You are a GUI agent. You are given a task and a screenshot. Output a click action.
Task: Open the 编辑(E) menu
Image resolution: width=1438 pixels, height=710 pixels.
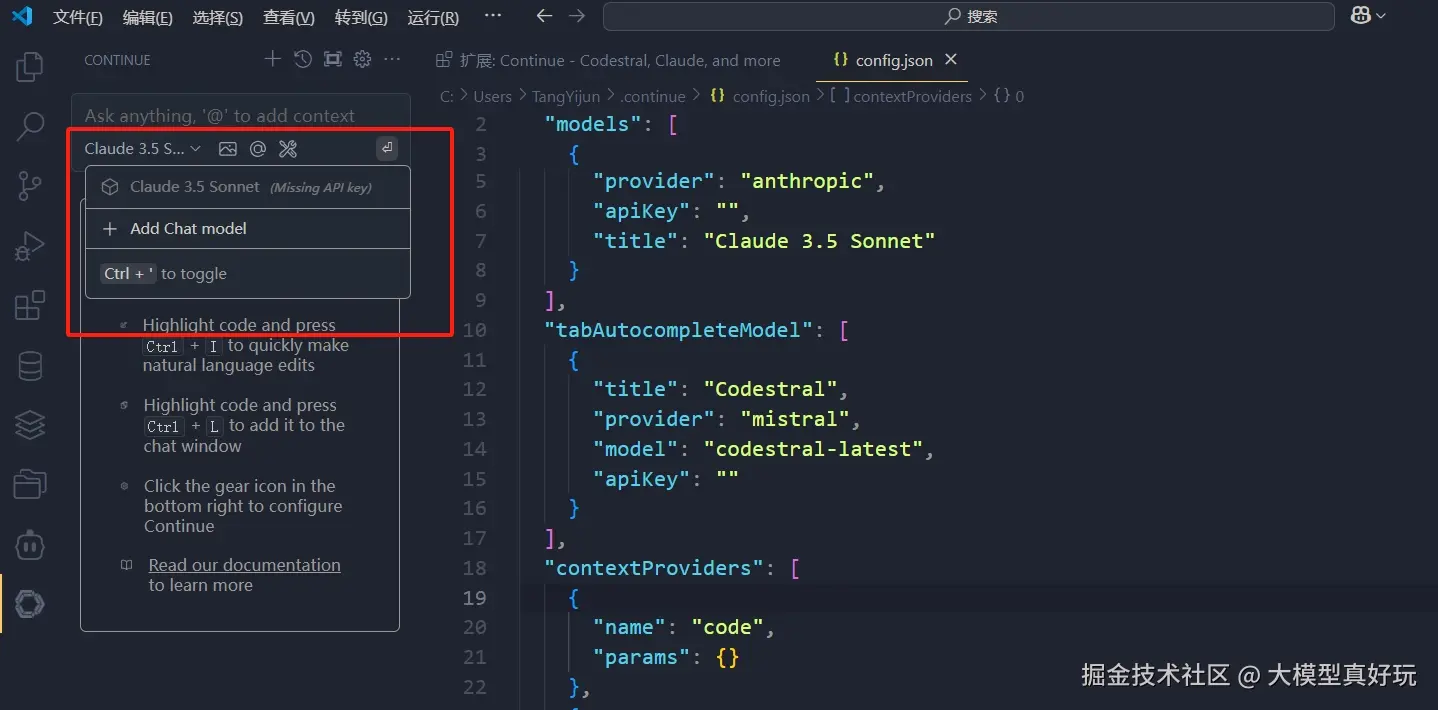(x=148, y=17)
